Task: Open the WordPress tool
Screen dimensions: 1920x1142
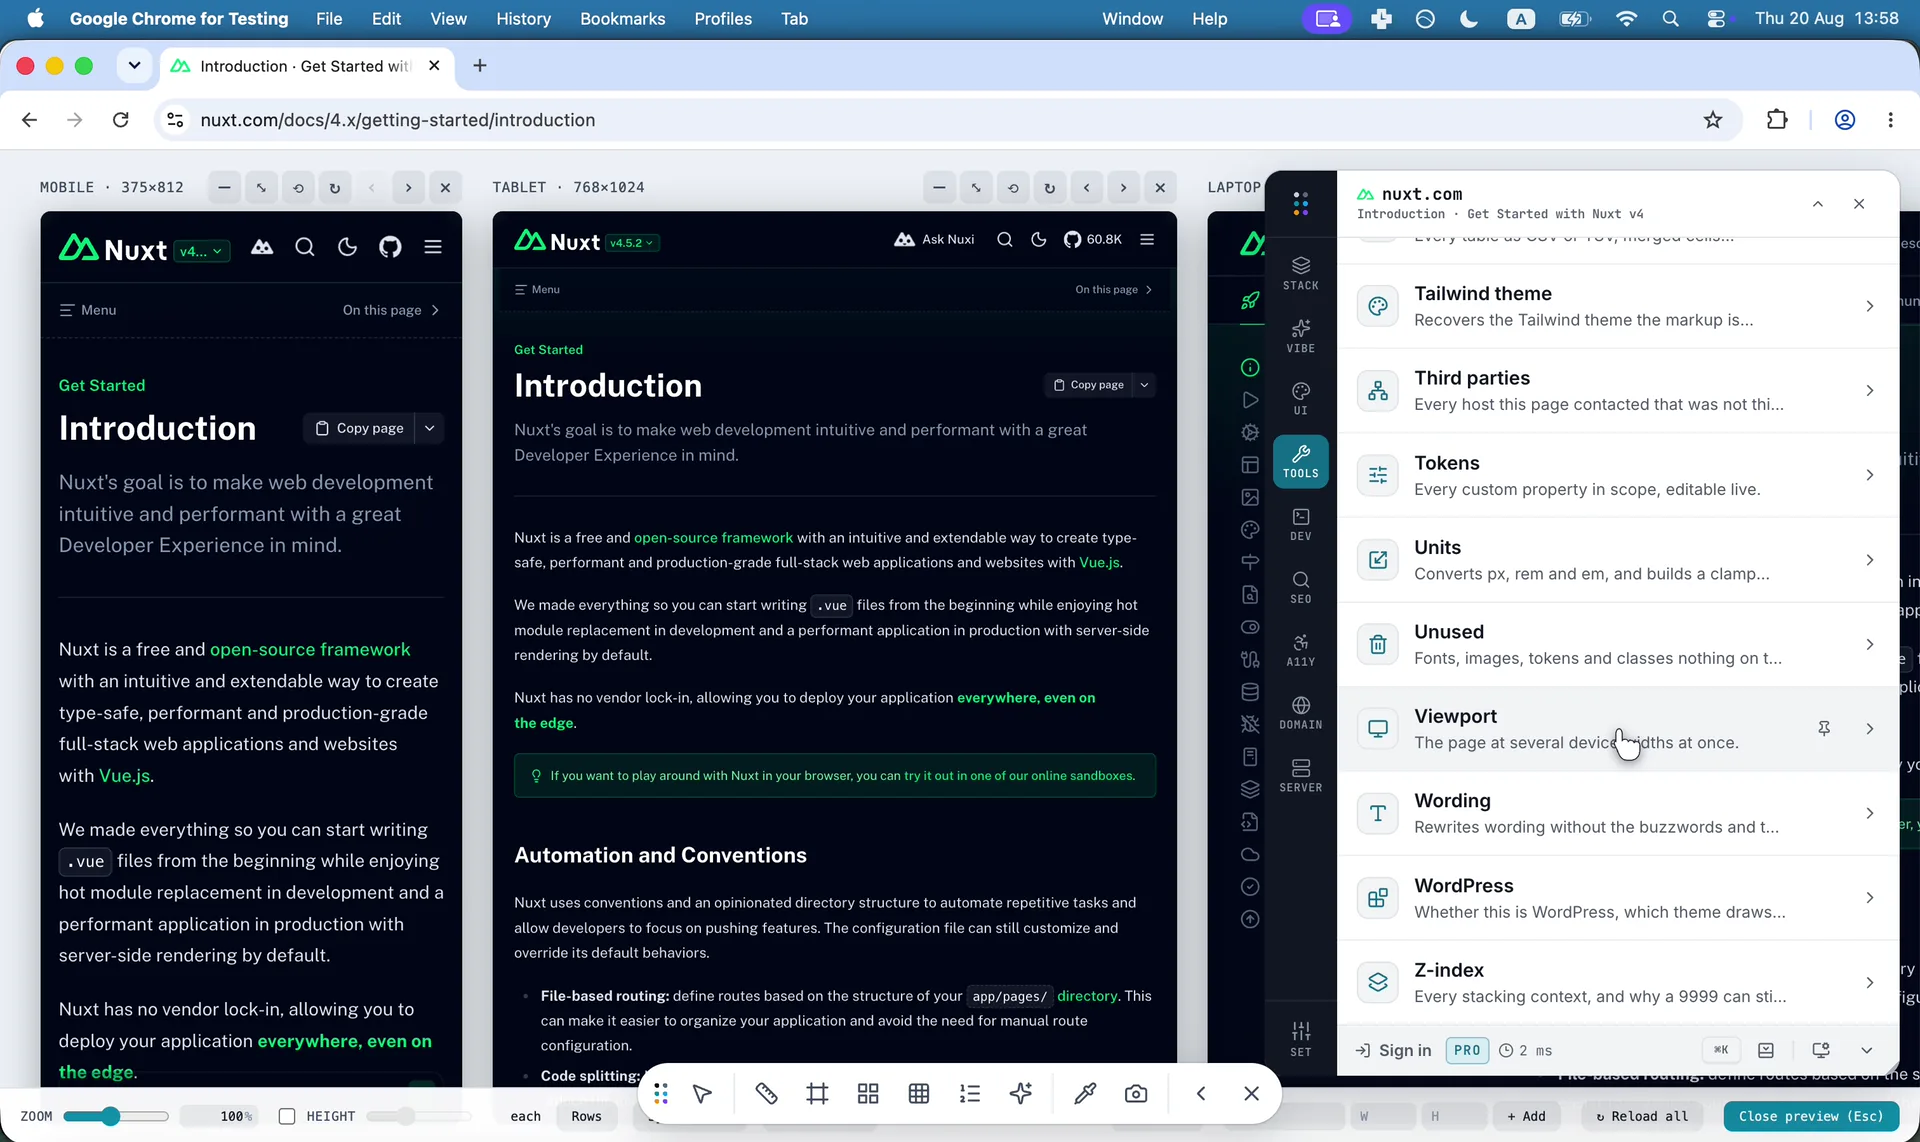Action: click(1617, 898)
